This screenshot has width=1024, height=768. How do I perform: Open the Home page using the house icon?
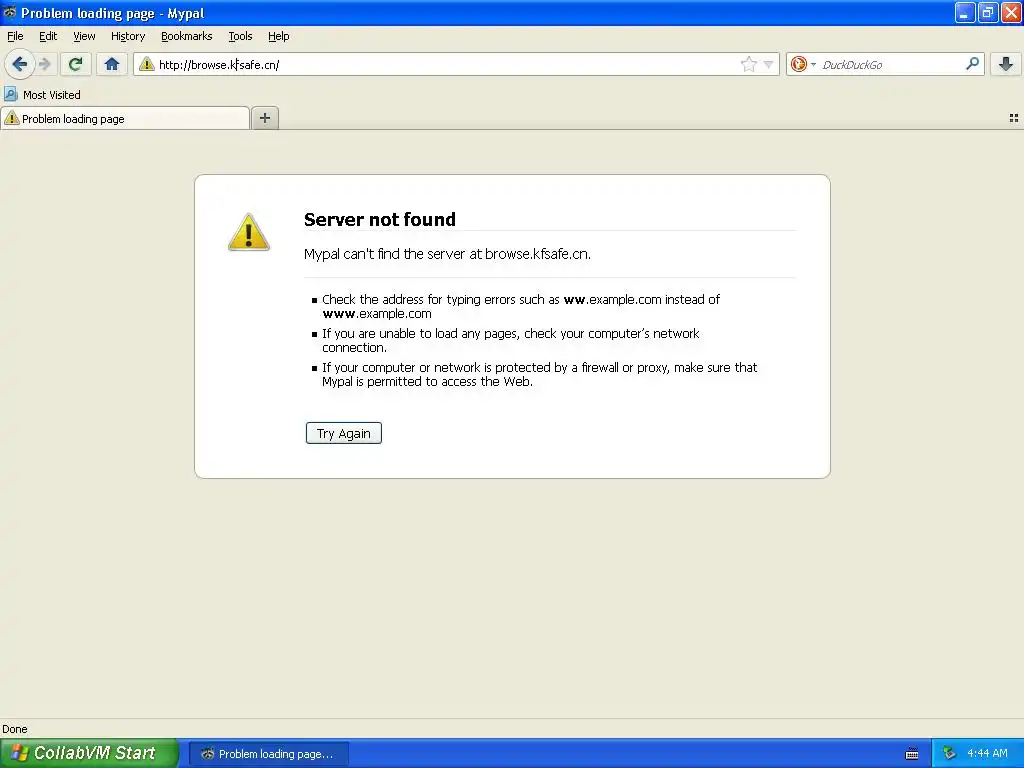(x=112, y=64)
